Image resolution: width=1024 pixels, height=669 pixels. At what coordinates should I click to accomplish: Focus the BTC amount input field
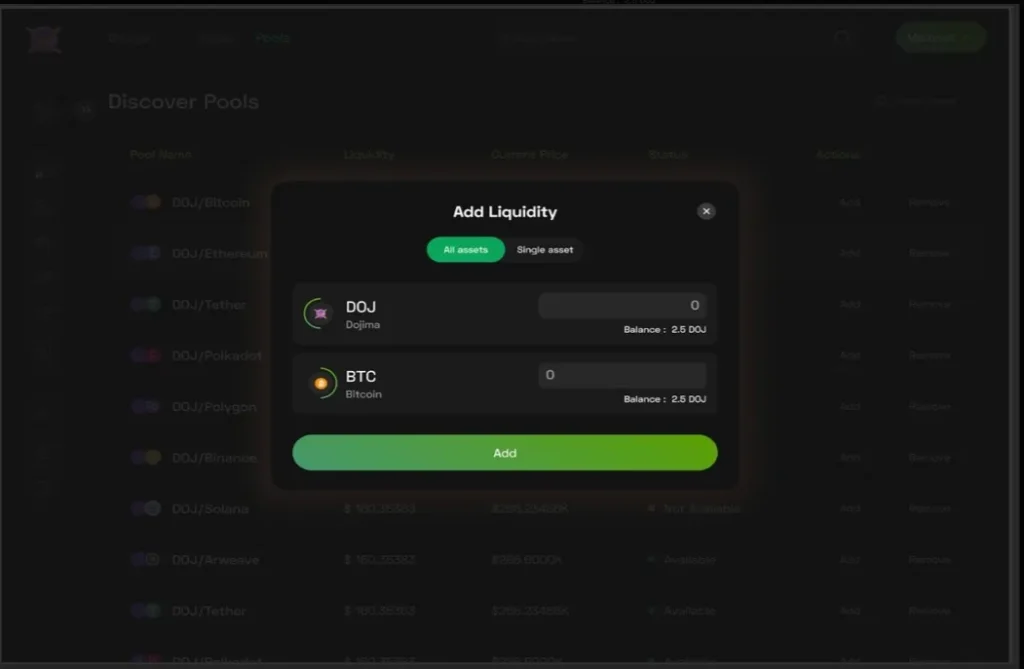coord(622,375)
